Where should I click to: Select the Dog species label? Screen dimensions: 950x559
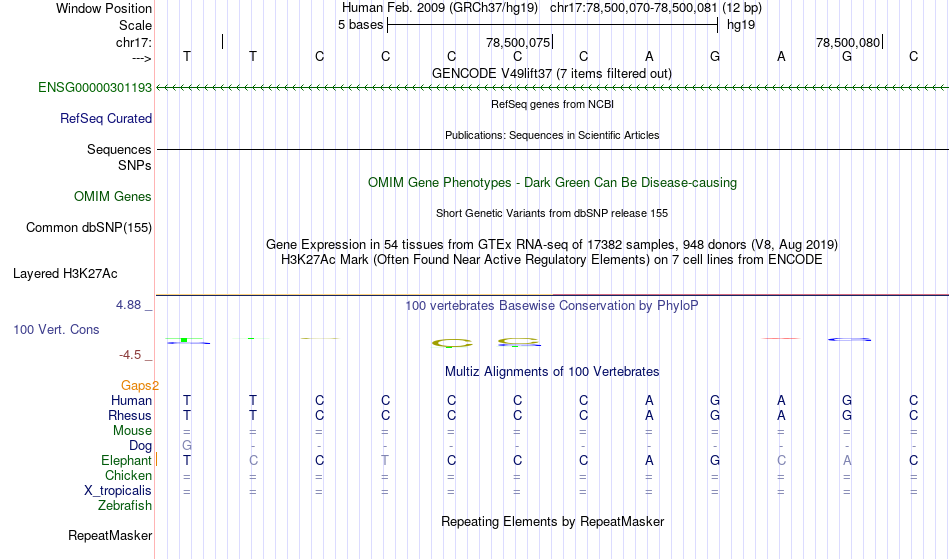click(x=140, y=446)
